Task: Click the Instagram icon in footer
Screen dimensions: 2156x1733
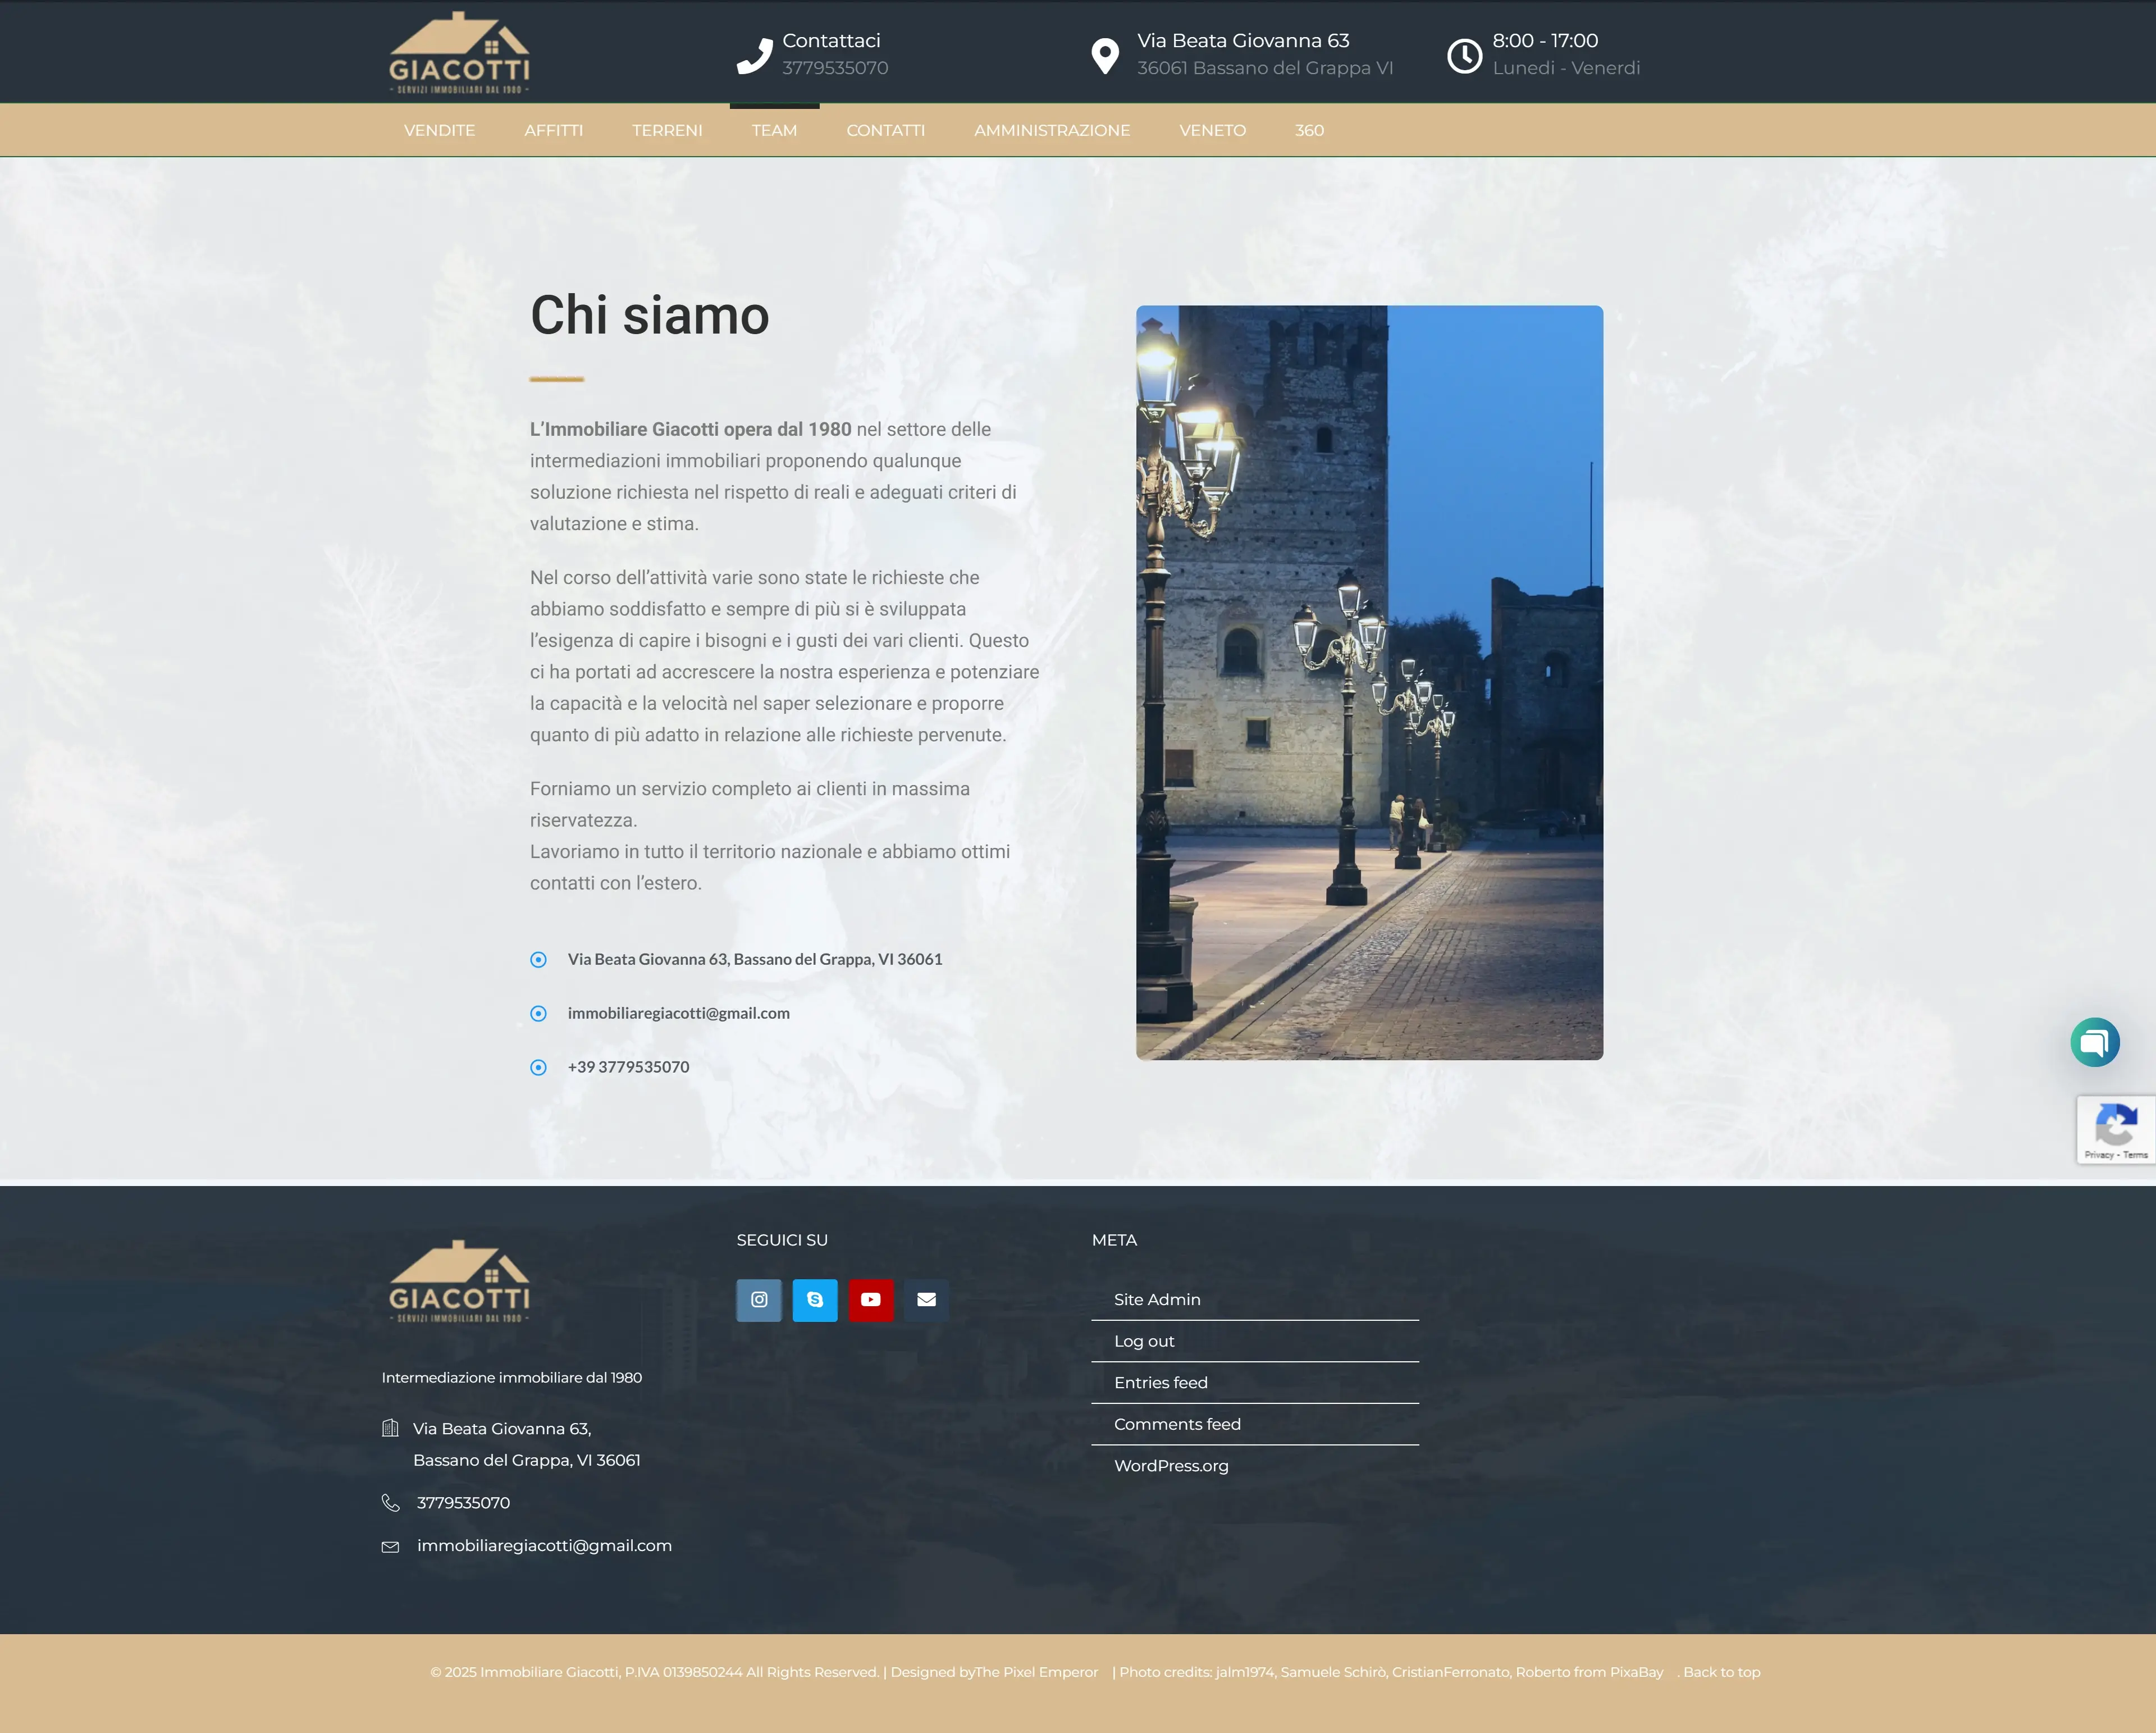Action: click(759, 1300)
